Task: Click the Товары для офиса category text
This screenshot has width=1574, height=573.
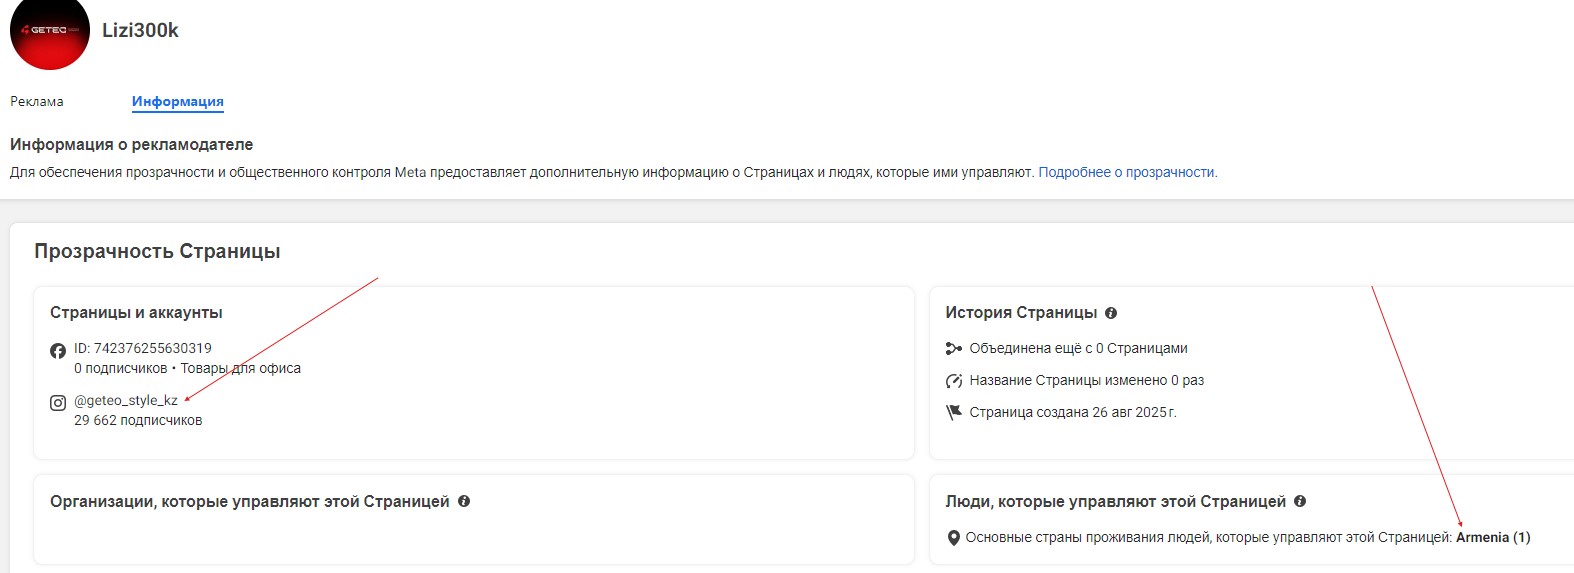Action: 241,368
